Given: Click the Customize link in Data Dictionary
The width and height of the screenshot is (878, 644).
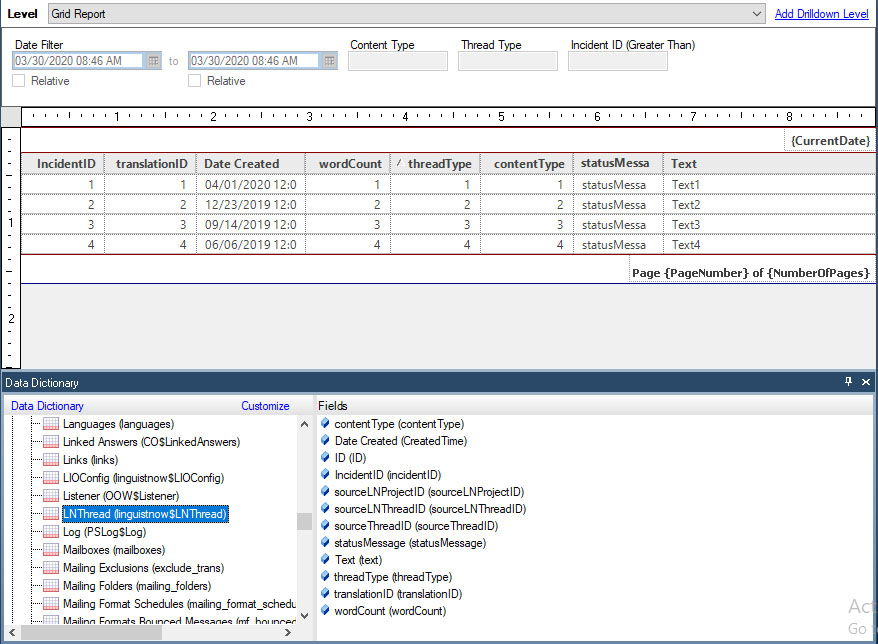Looking at the screenshot, I should click(265, 406).
